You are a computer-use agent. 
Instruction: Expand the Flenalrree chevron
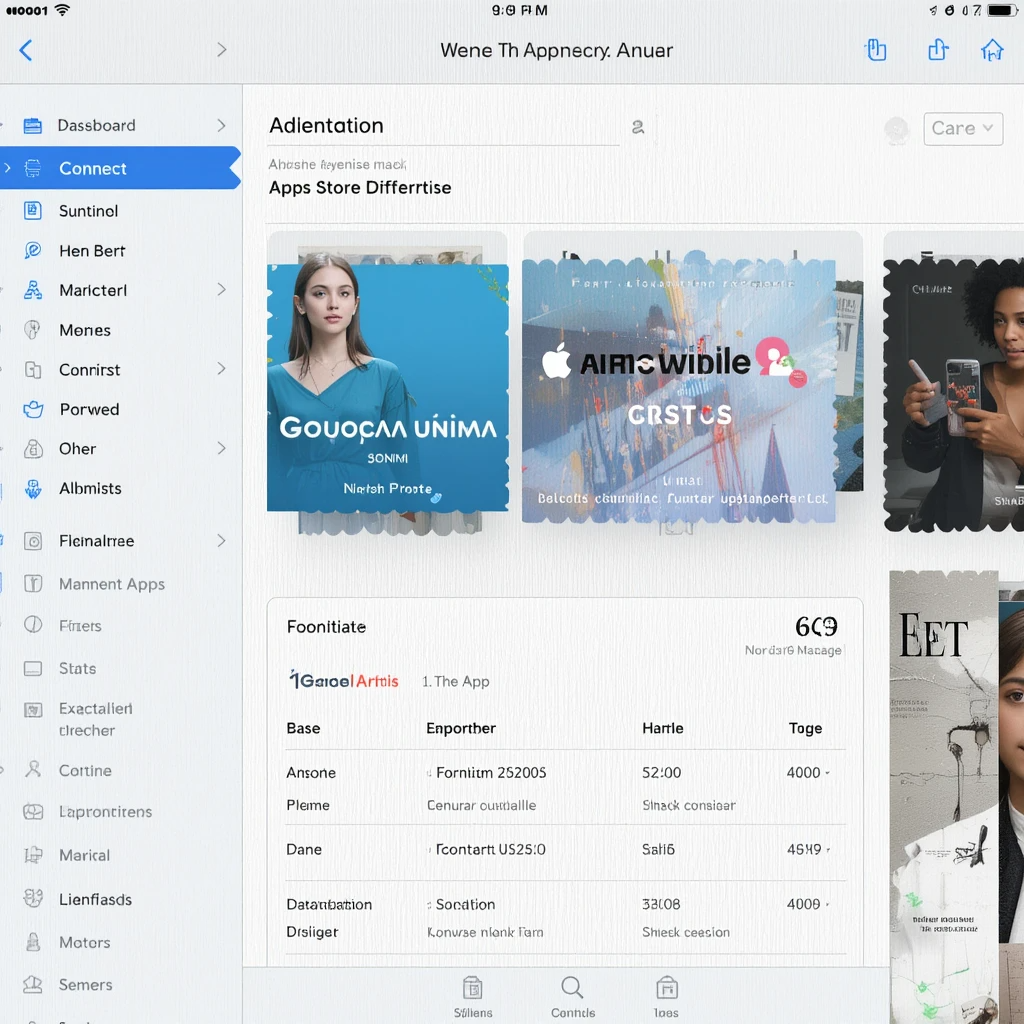[221, 541]
